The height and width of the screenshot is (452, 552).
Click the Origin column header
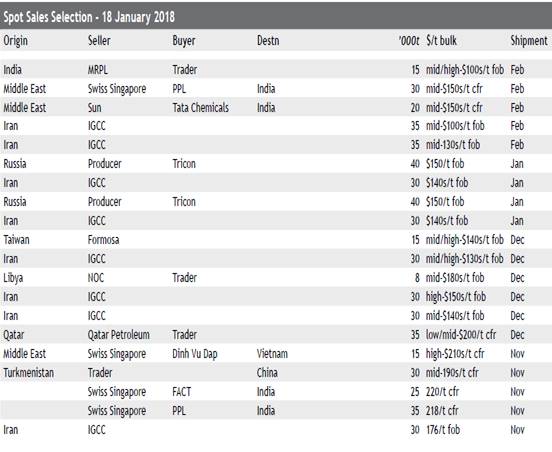click(15, 41)
